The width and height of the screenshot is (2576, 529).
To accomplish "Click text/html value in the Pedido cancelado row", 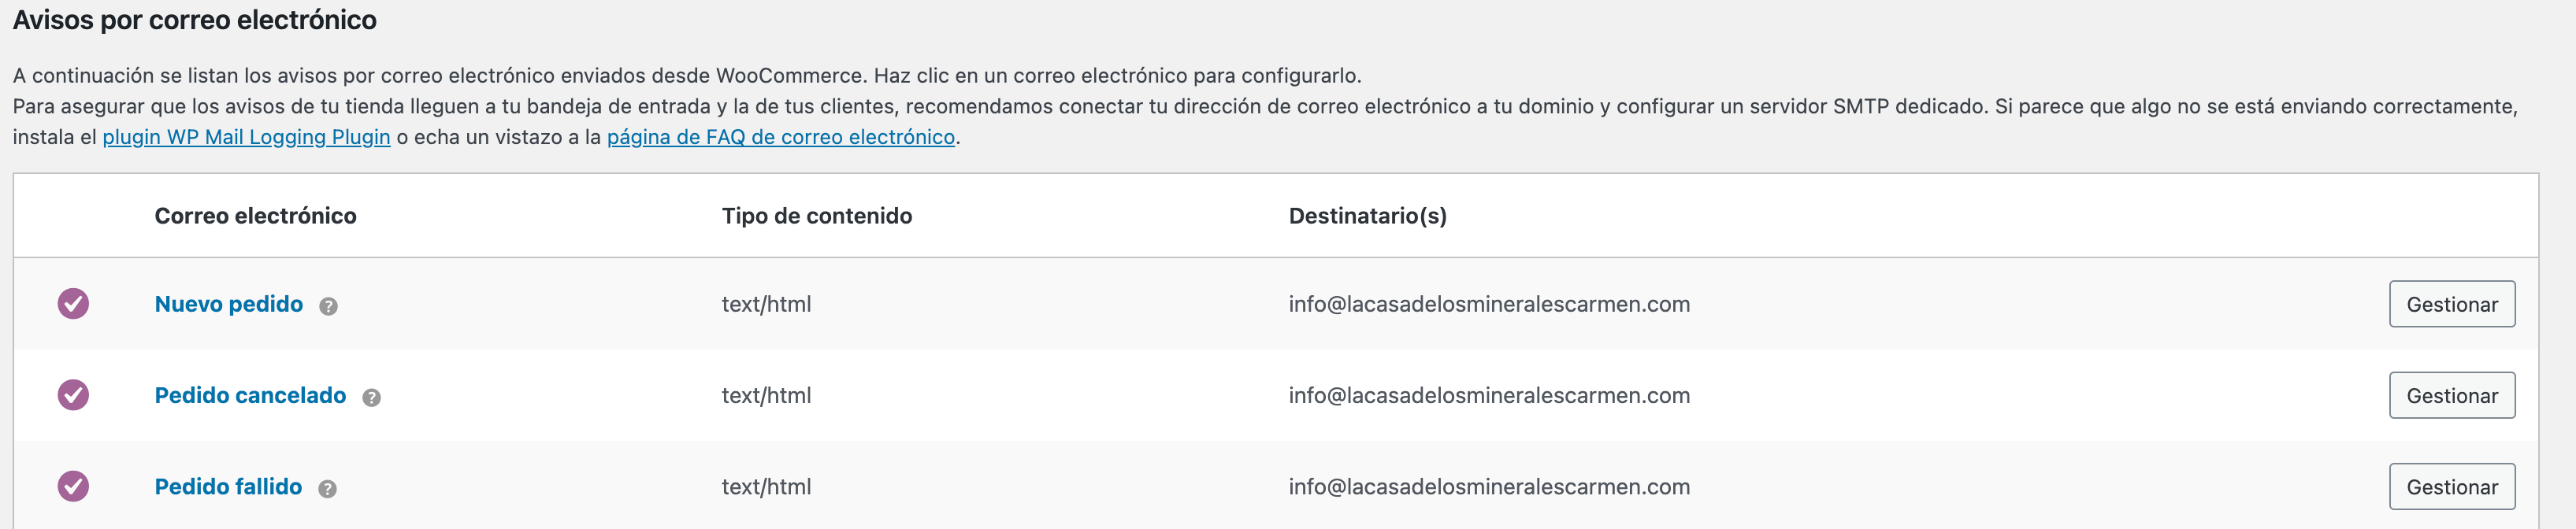I will pyautogui.click(x=766, y=395).
